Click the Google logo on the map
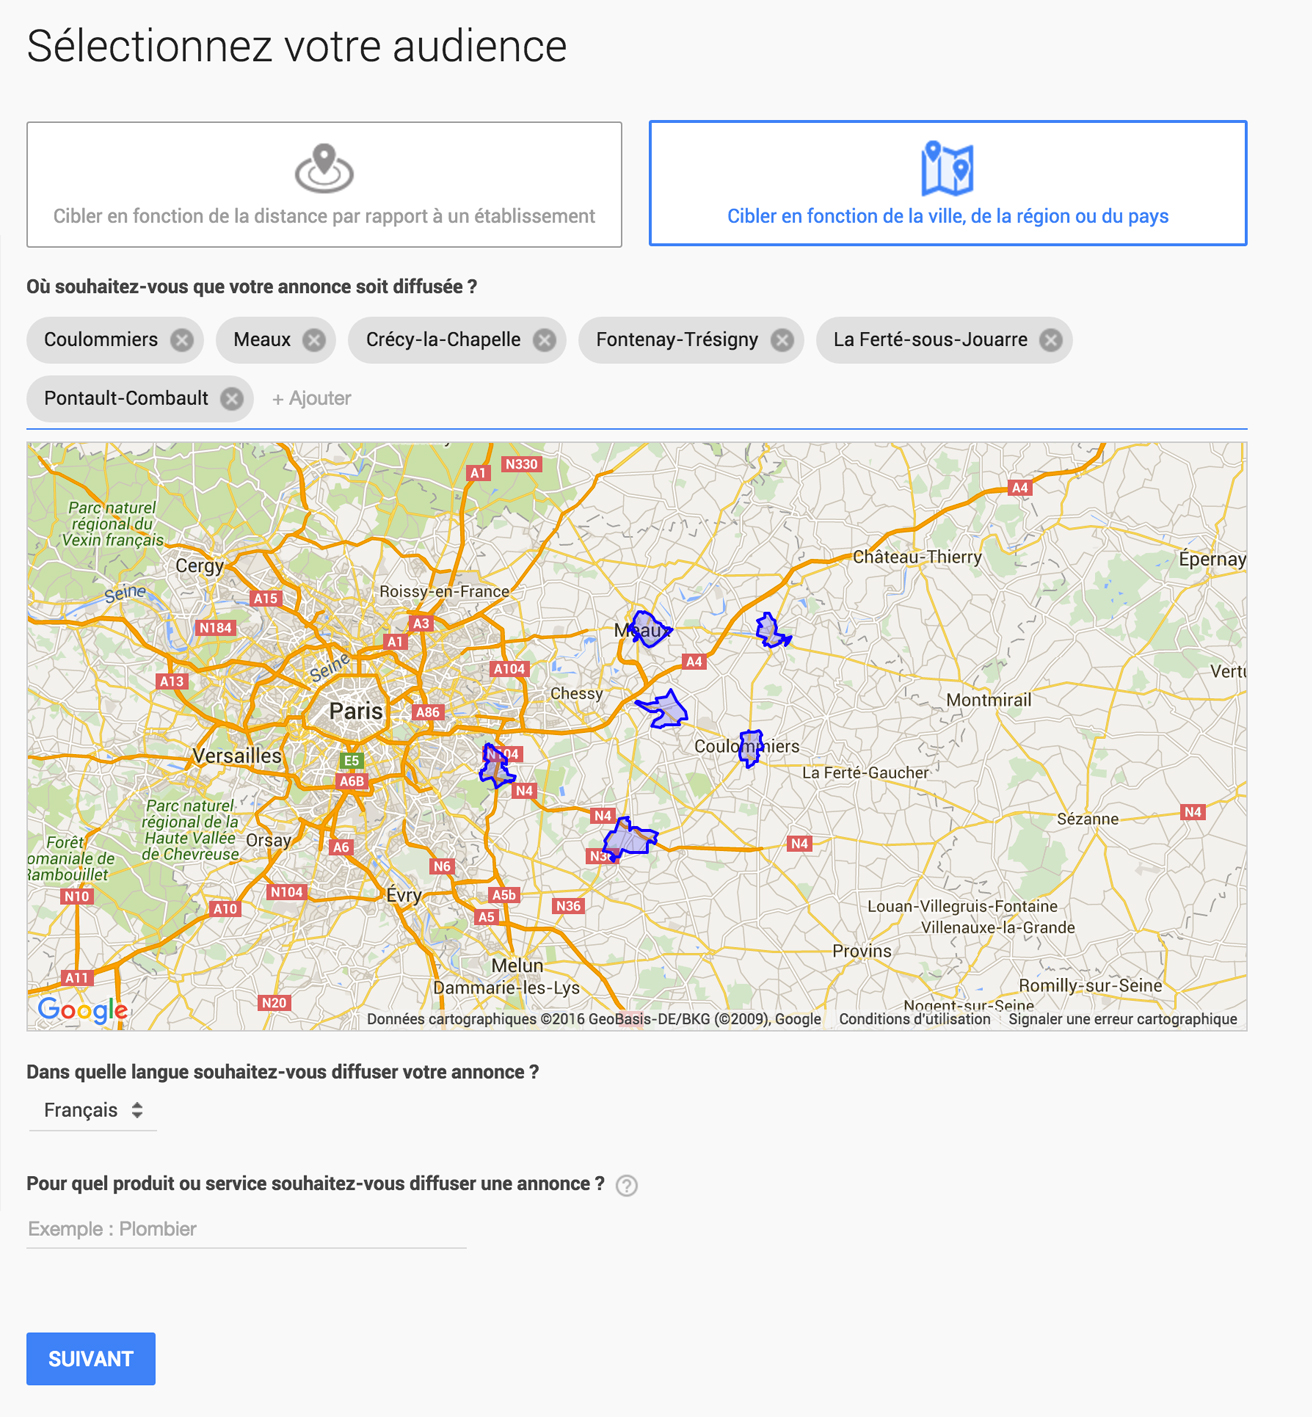The image size is (1312, 1417). point(82,1010)
